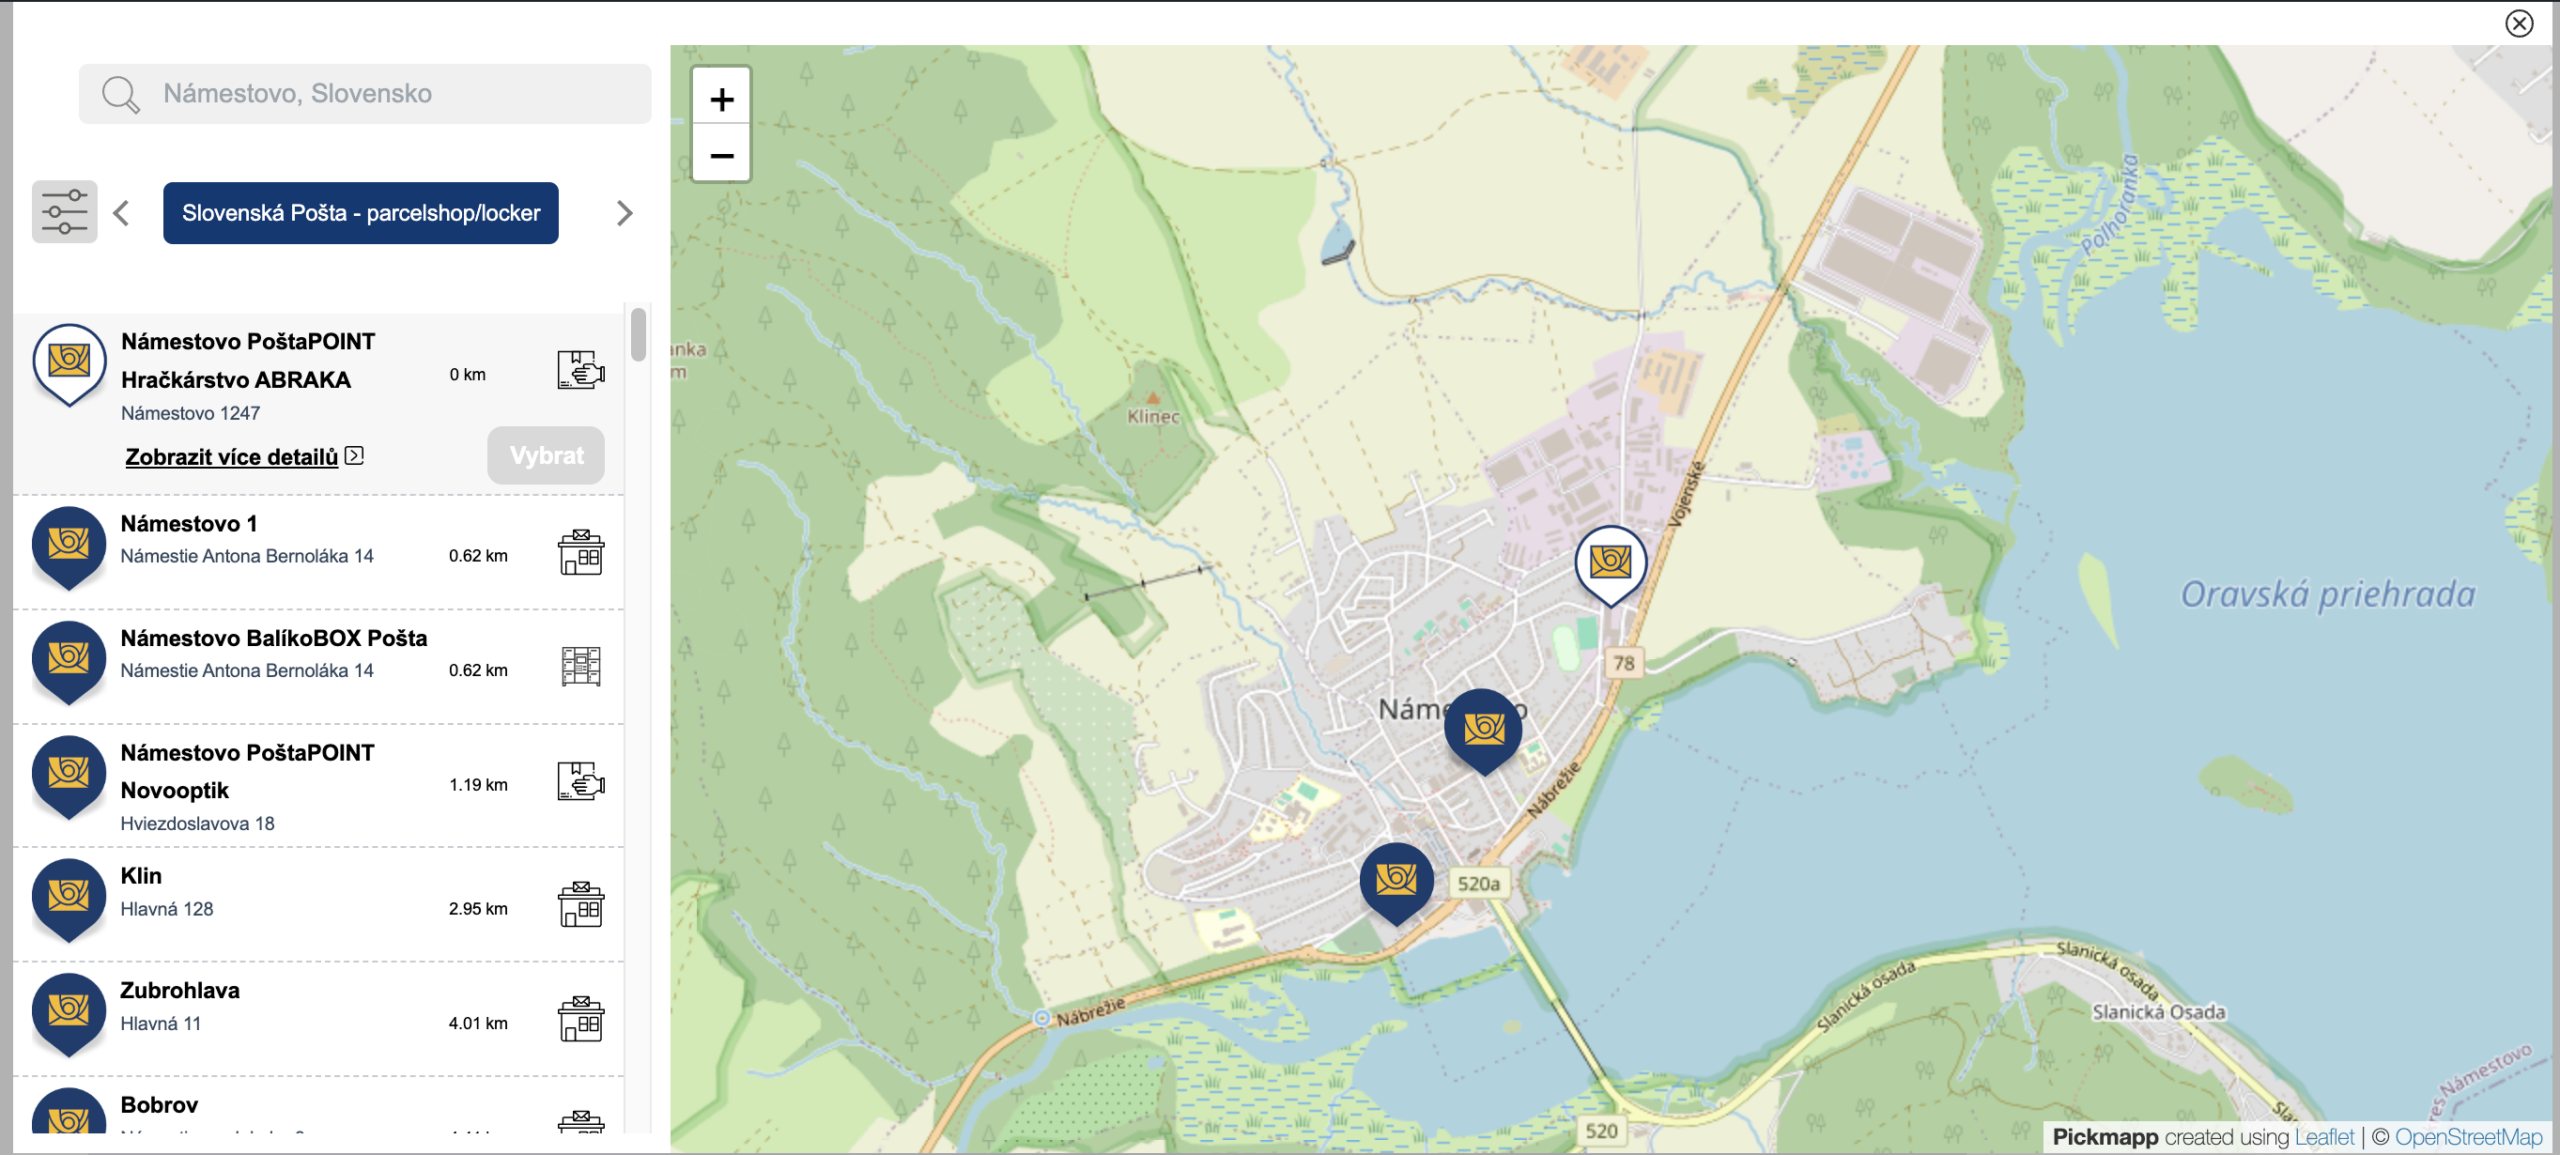Screen dimensions: 2560x1155
Task: Select Námestovo PoštaPOINT Hračkárstvo ABRAKA entry
Action: pyautogui.click(x=318, y=404)
